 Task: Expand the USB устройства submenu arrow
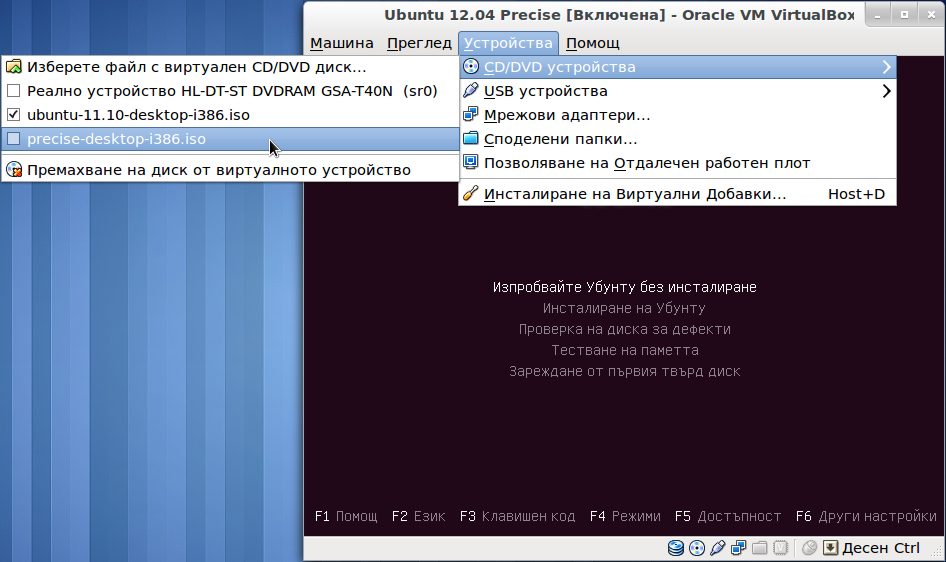coord(886,91)
